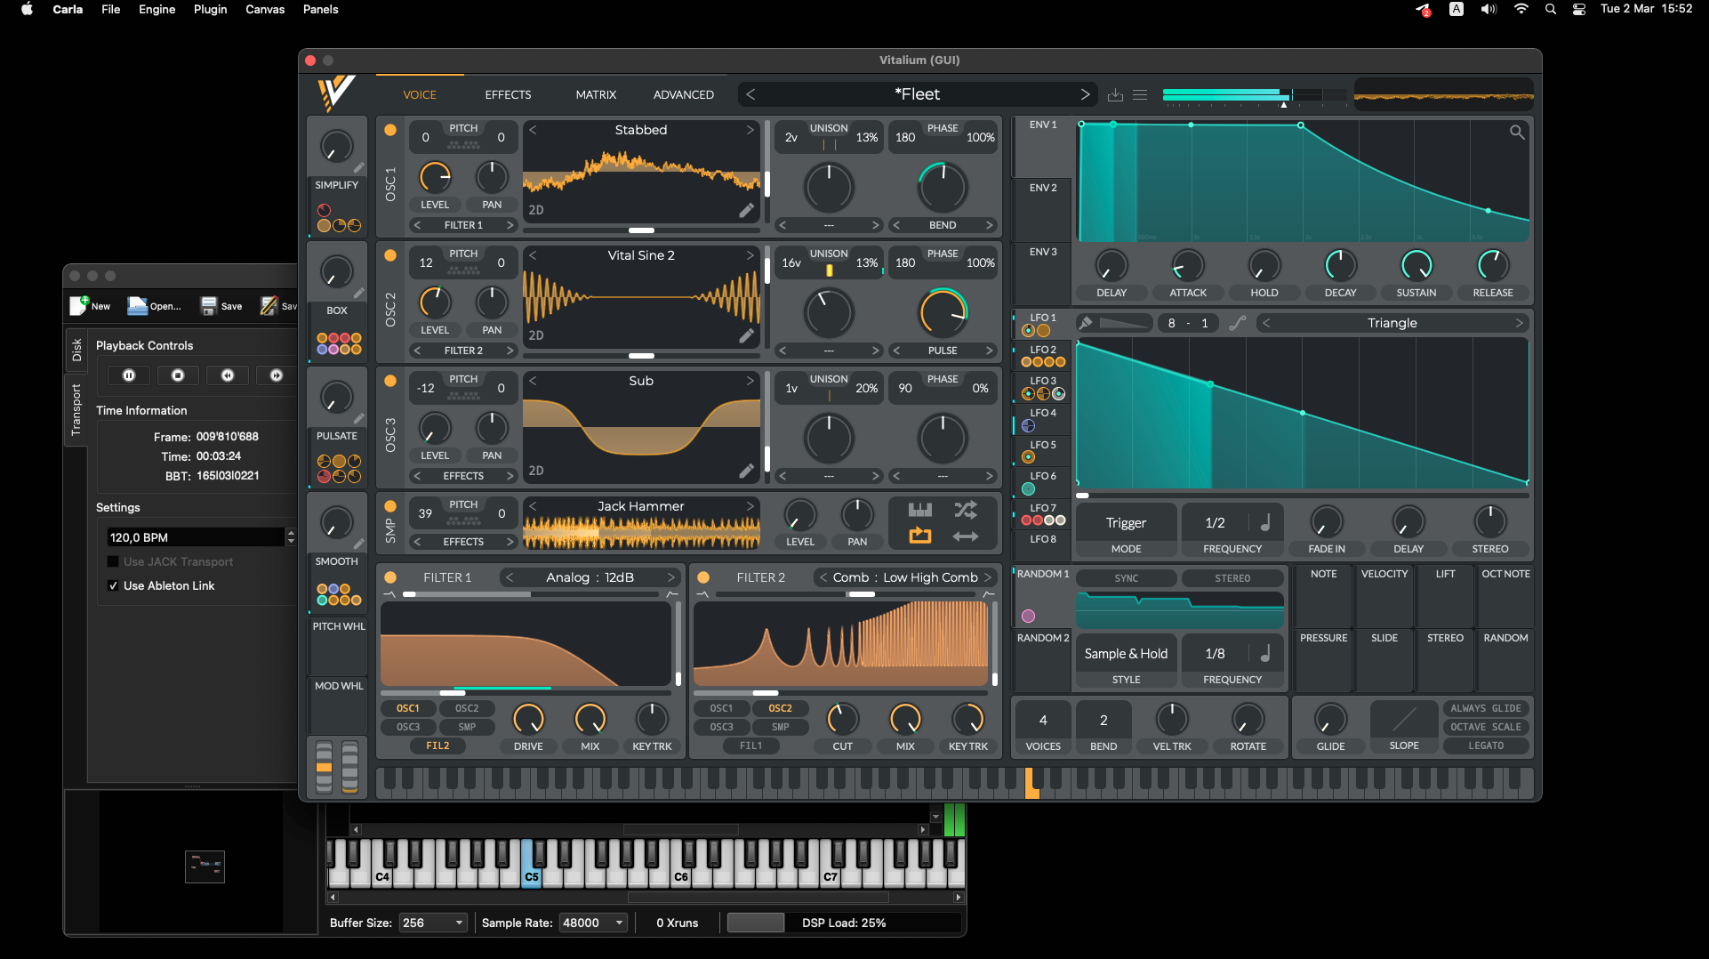The width and height of the screenshot is (1709, 959).
Task: Click the macOS Spotlight search icon
Action: [x=1550, y=9]
